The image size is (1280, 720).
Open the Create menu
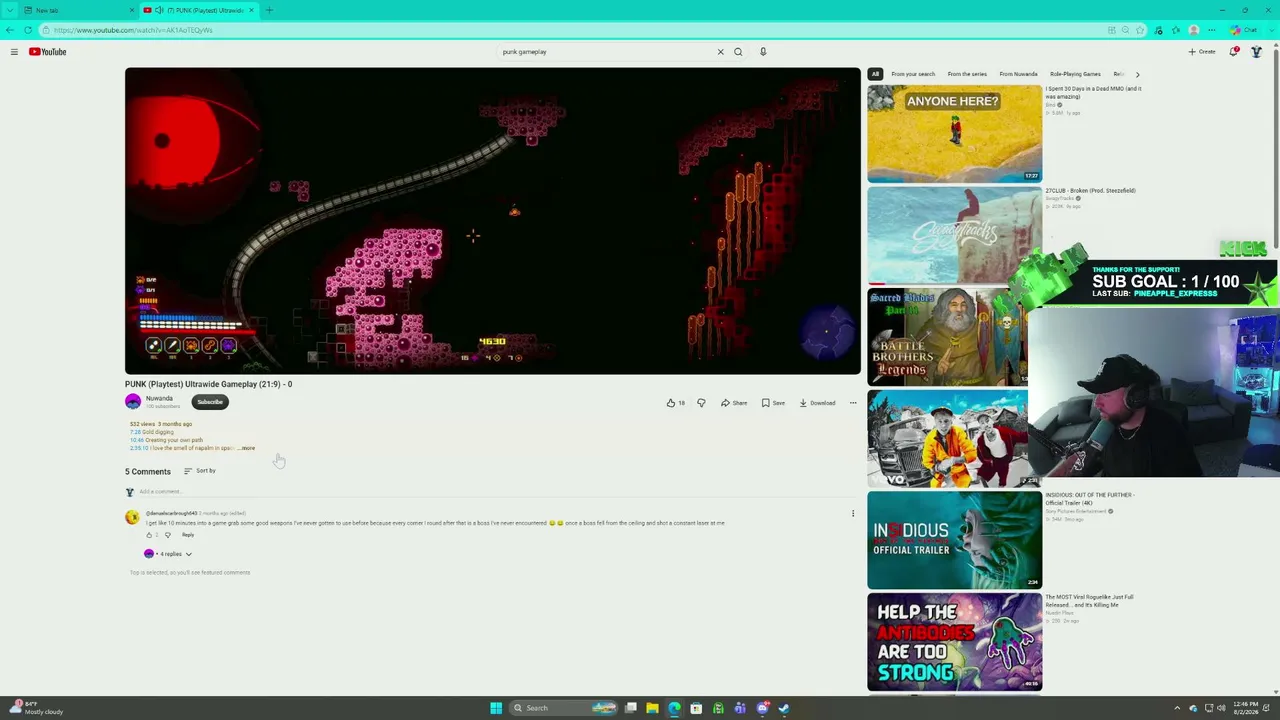(x=1202, y=52)
